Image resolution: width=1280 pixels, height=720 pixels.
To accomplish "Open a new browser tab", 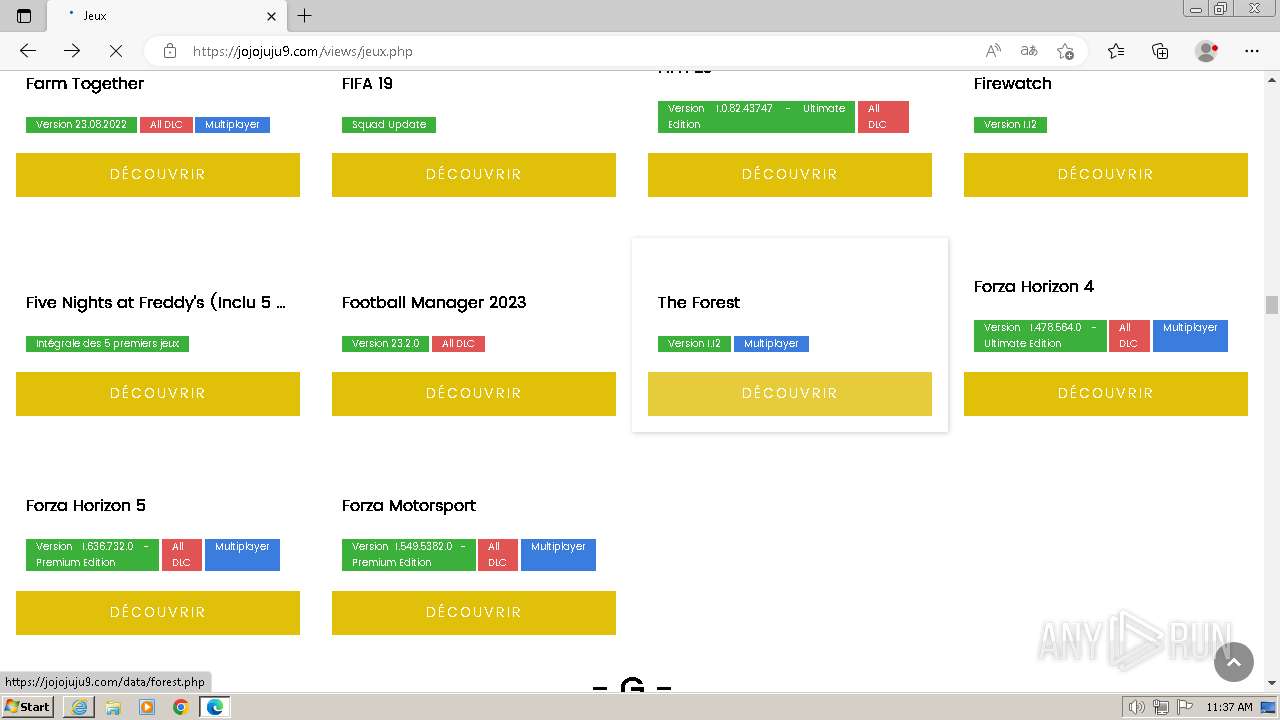I will click(x=305, y=16).
